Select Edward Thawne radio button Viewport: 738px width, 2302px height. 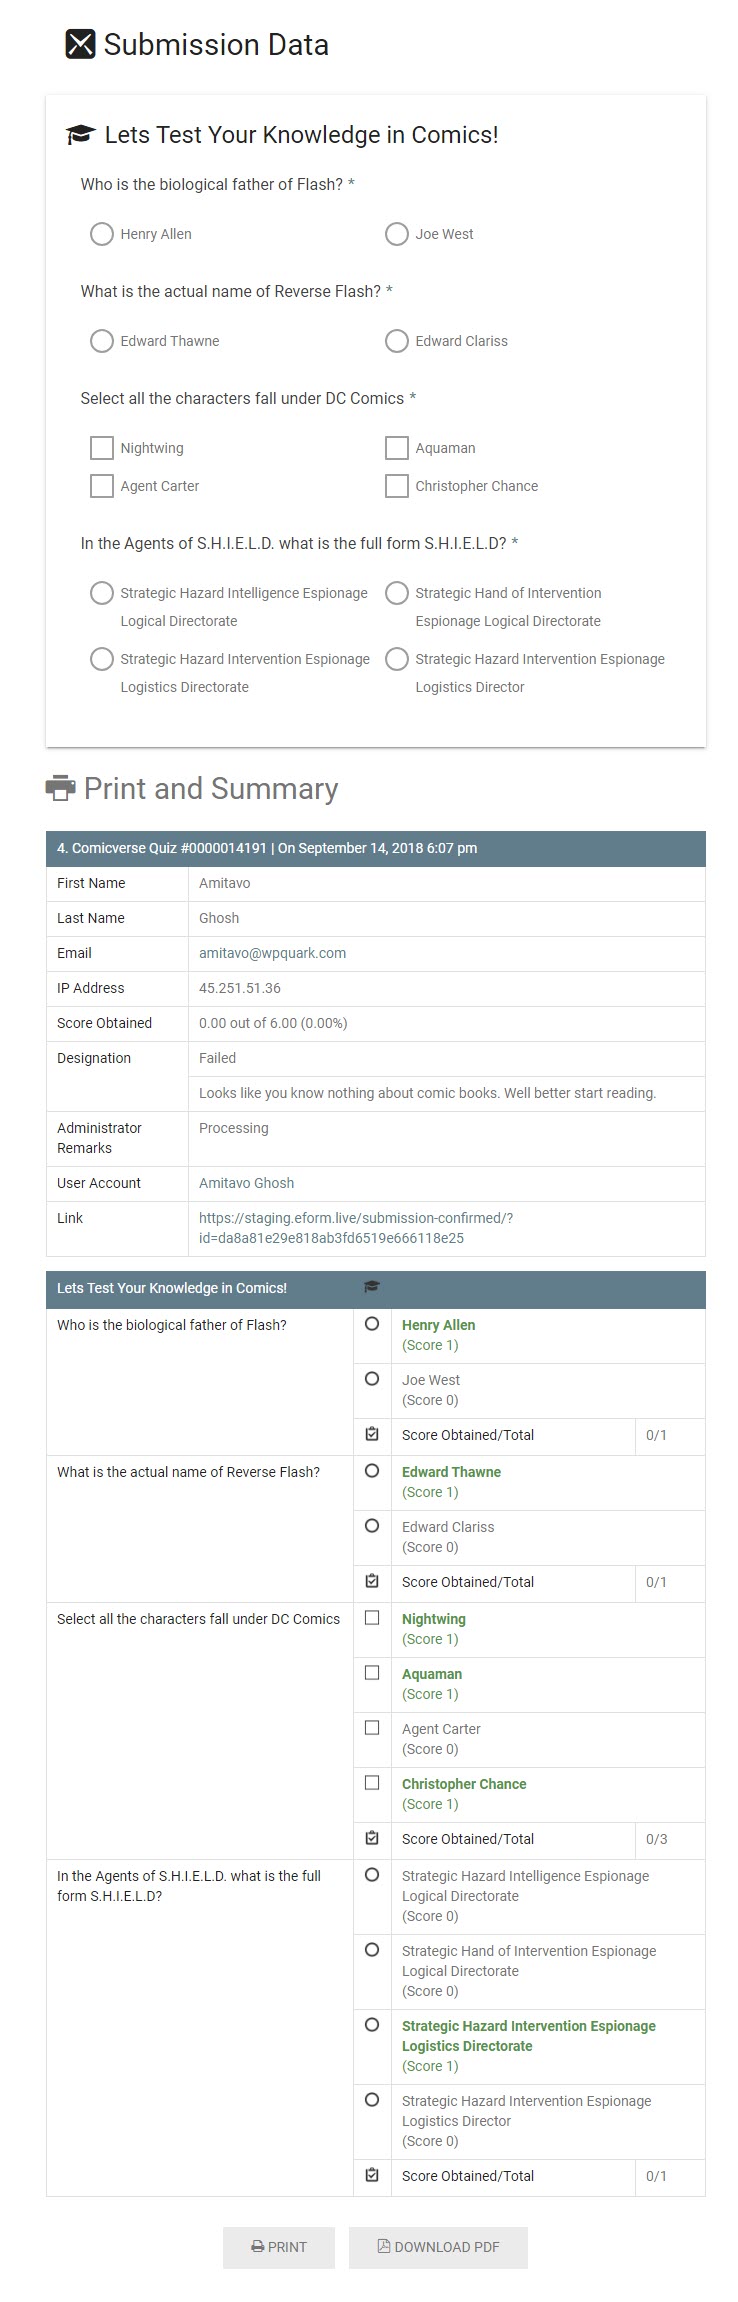tap(102, 341)
